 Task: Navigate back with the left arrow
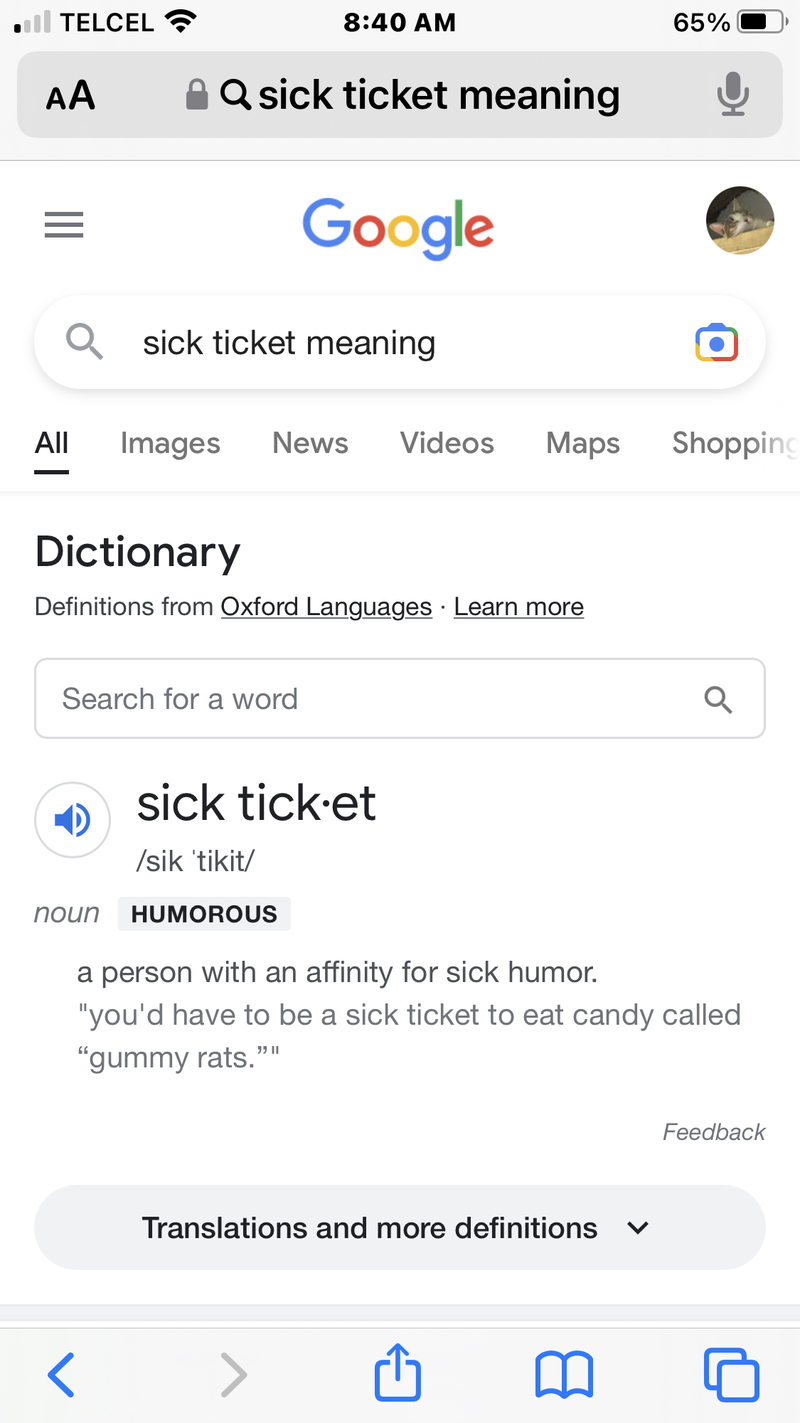pos(61,1374)
